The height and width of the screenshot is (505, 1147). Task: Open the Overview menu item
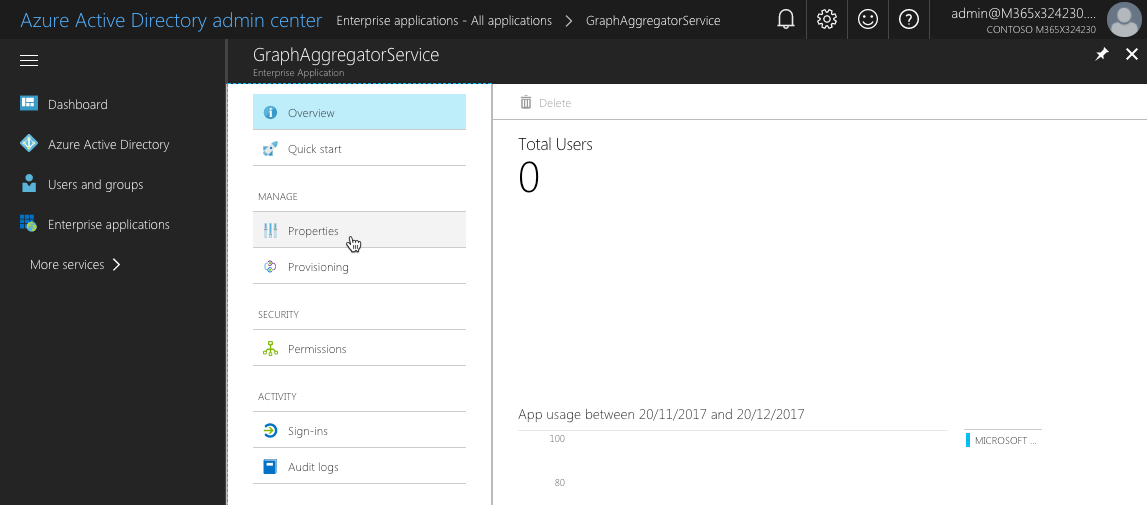(x=359, y=113)
